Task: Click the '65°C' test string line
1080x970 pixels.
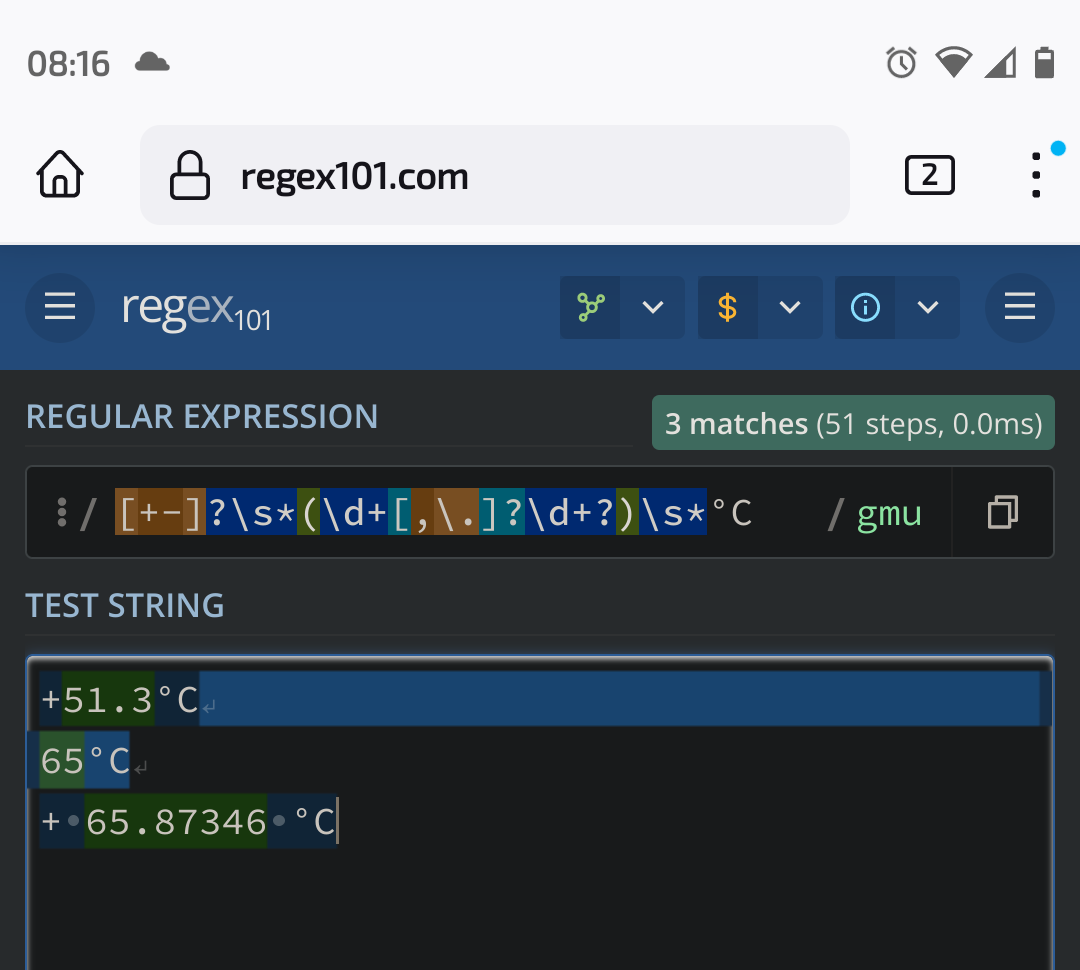Action: 85,761
